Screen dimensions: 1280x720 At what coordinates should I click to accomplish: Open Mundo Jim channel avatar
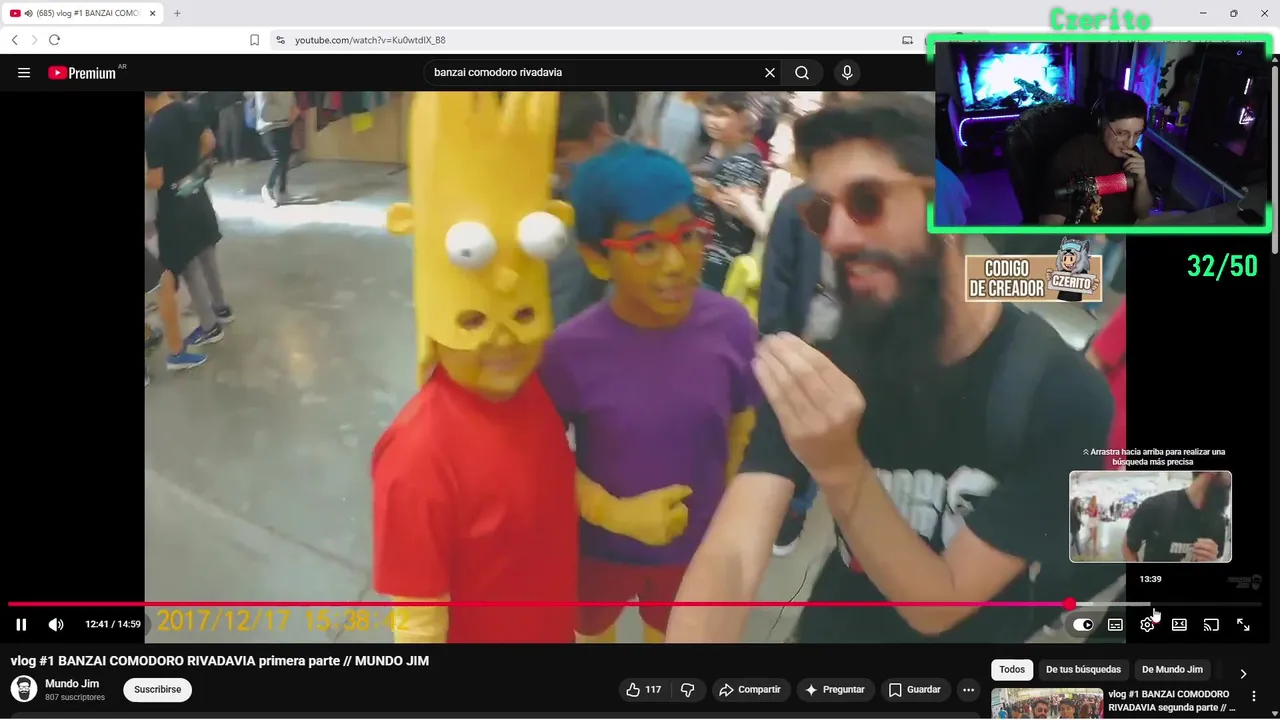24,689
